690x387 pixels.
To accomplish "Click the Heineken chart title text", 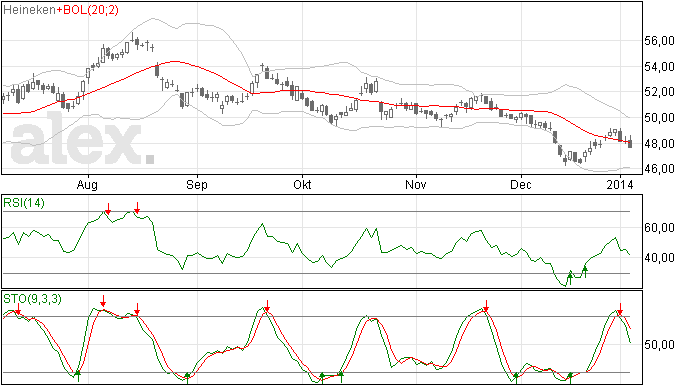I will click(29, 10).
